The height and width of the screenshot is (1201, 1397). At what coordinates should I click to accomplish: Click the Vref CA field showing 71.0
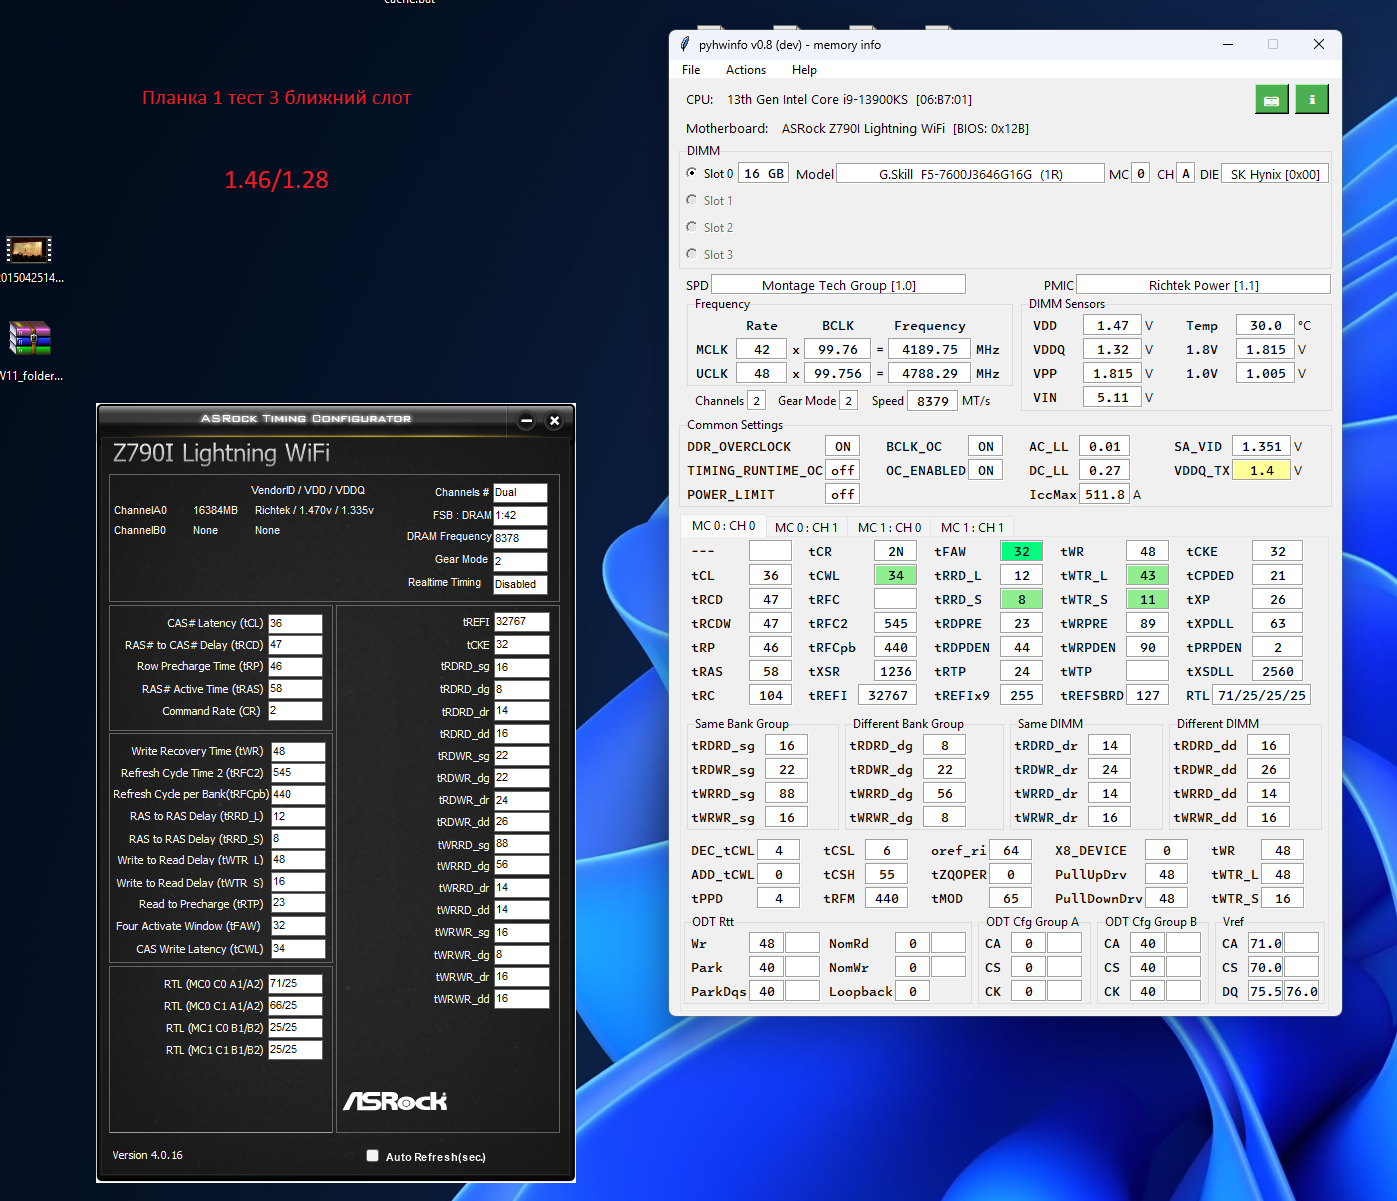tap(1266, 943)
